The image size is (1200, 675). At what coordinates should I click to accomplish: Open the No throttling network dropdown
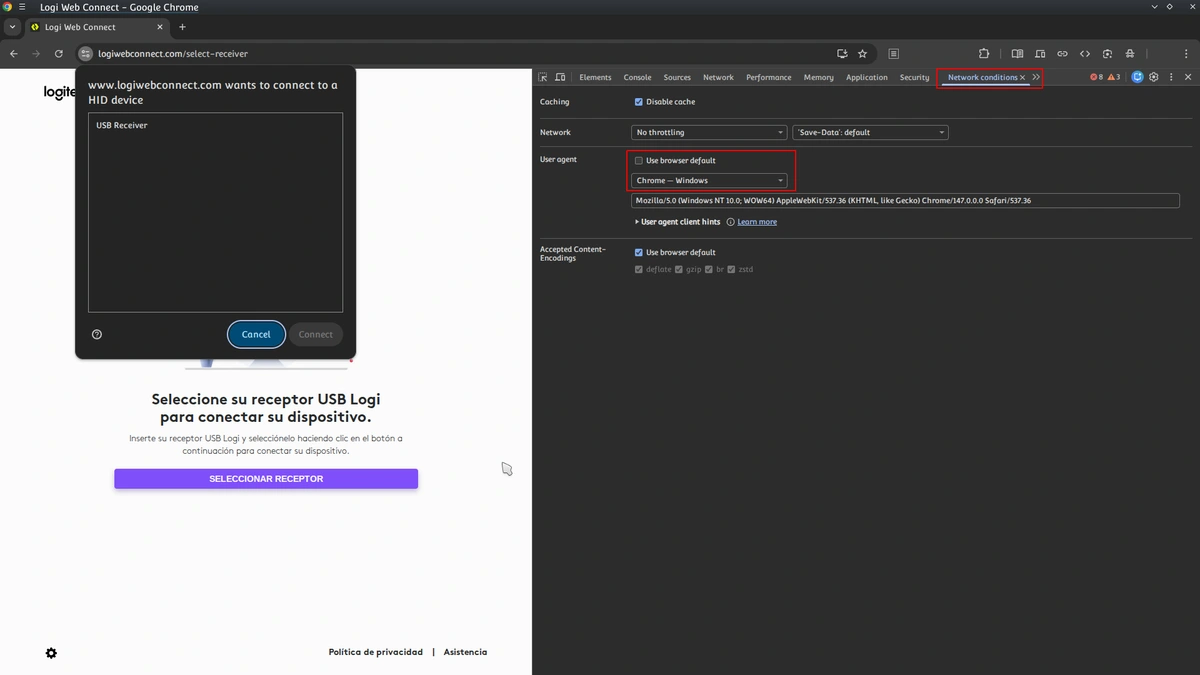(709, 131)
